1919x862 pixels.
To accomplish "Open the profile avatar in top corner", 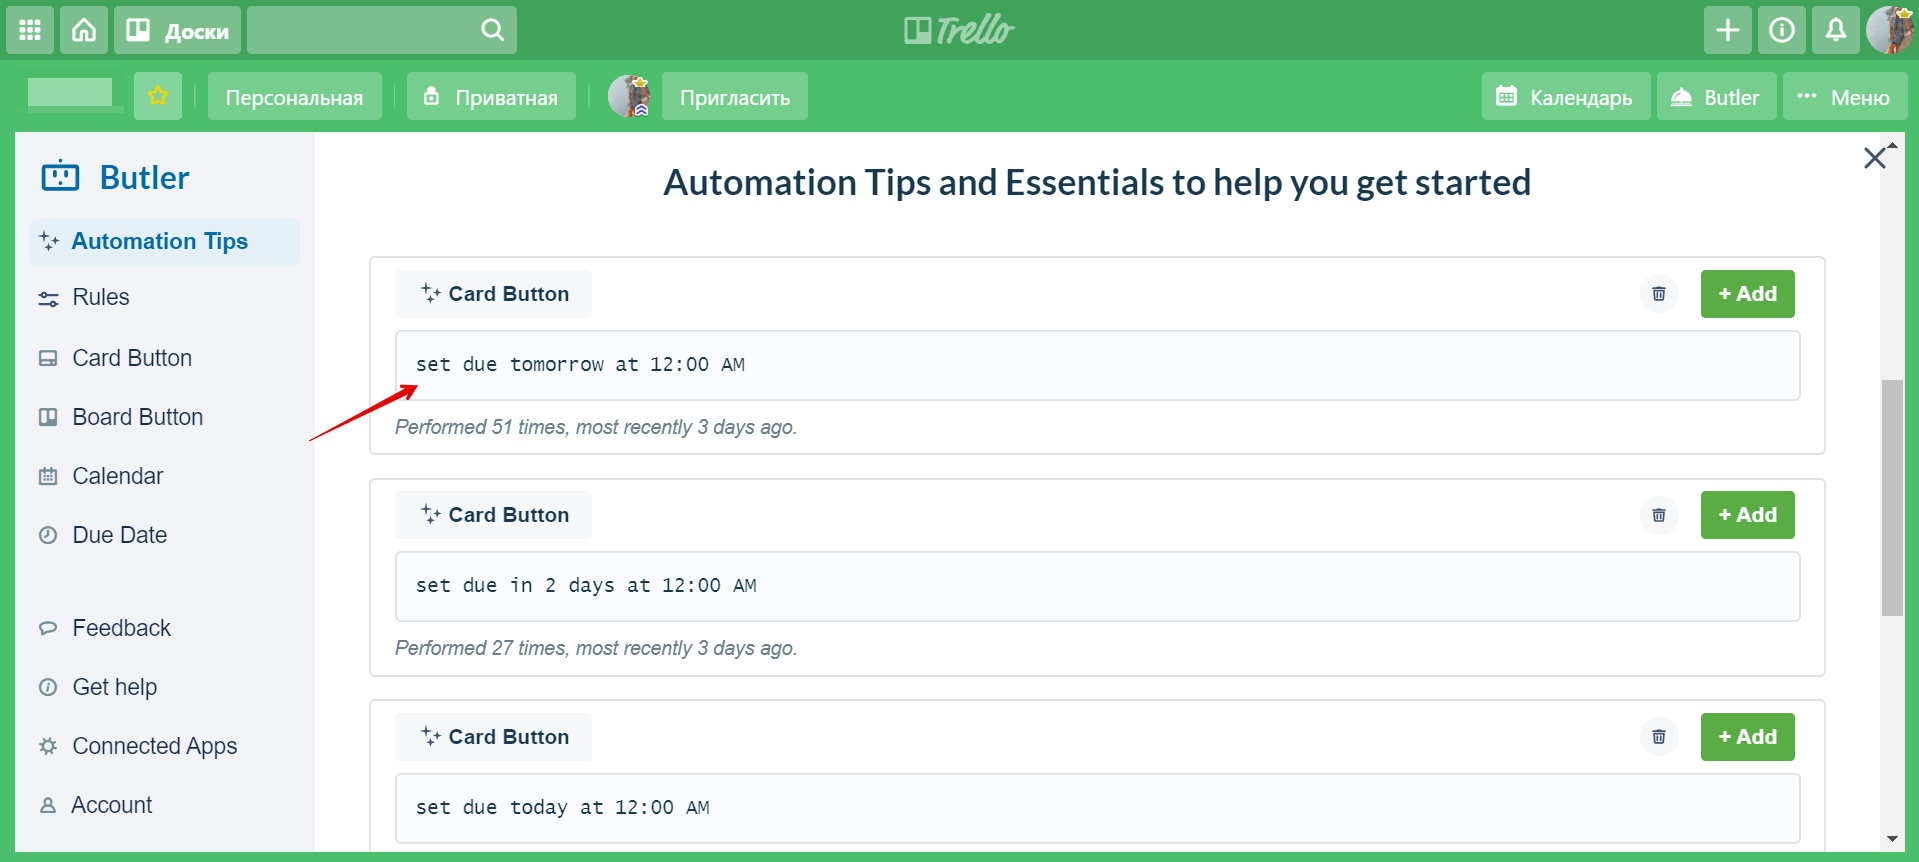I will 1889,30.
